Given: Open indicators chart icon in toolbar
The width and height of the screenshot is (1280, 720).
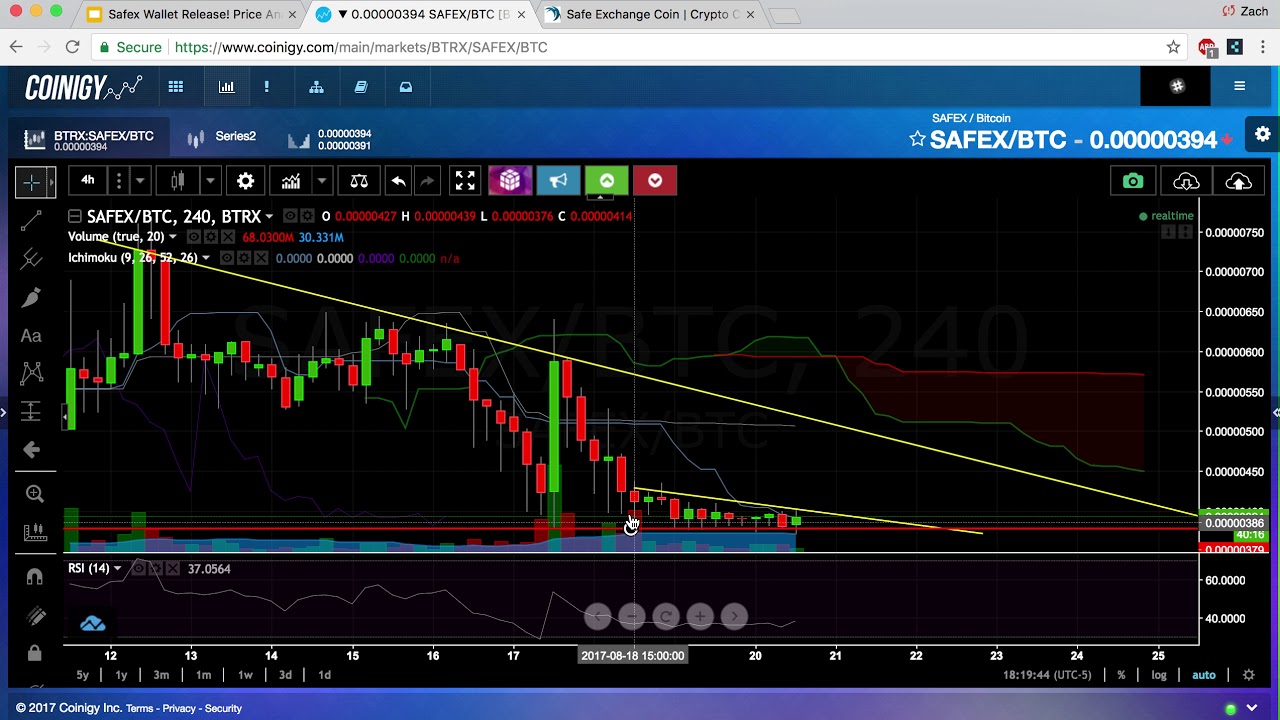Looking at the screenshot, I should [x=290, y=181].
